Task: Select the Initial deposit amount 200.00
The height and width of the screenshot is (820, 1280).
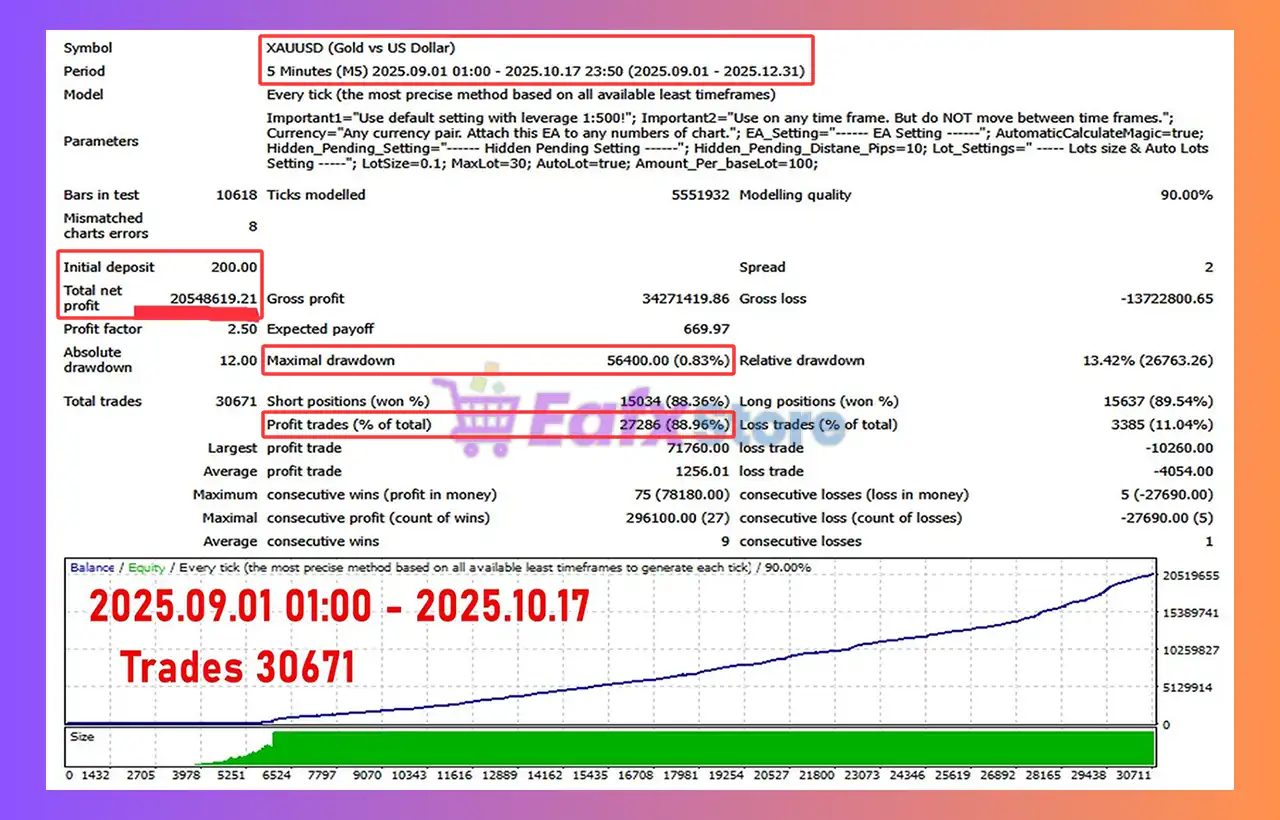Action: [234, 267]
